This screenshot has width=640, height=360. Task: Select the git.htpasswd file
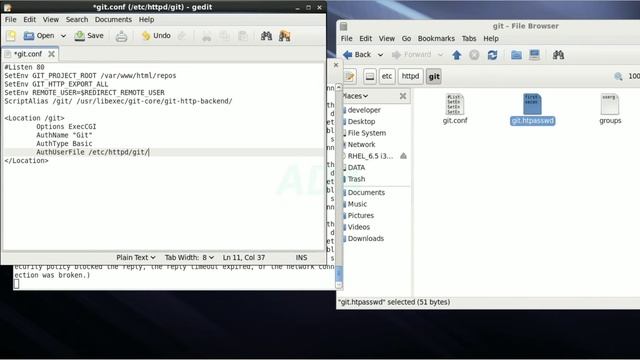coord(532,109)
